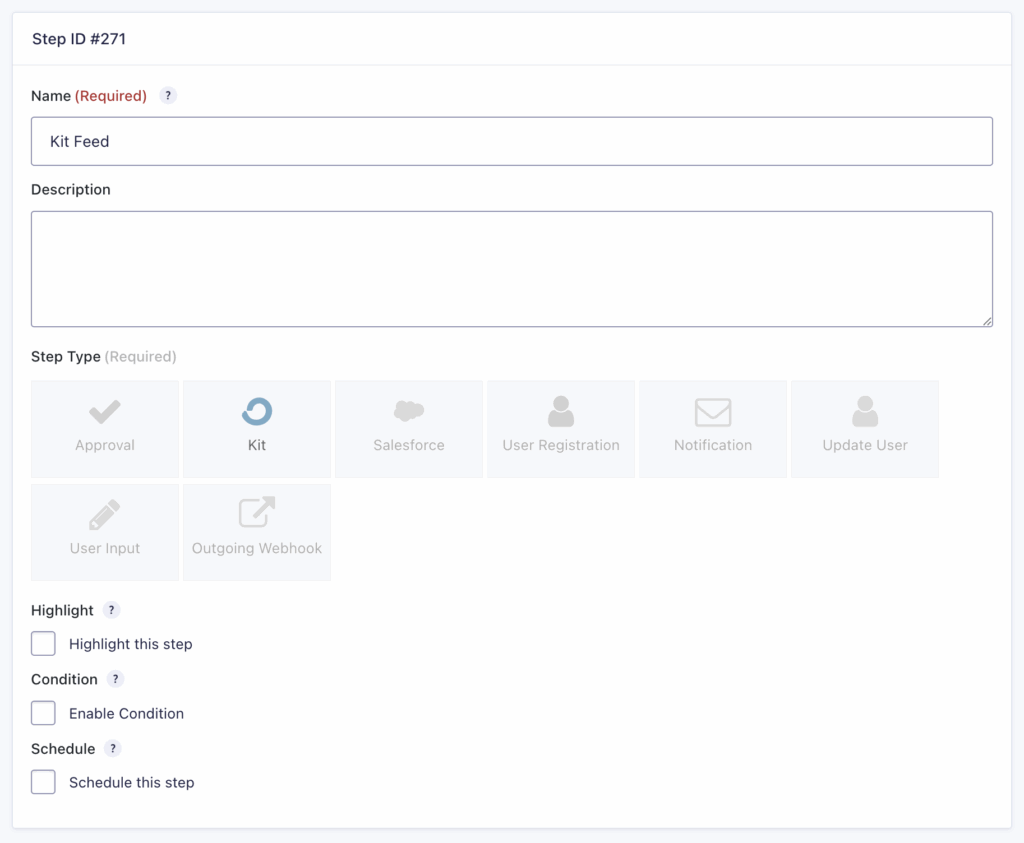Viewport: 1024px width, 843px height.
Task: Select the Outgoing Webhook step type
Action: click(x=256, y=532)
